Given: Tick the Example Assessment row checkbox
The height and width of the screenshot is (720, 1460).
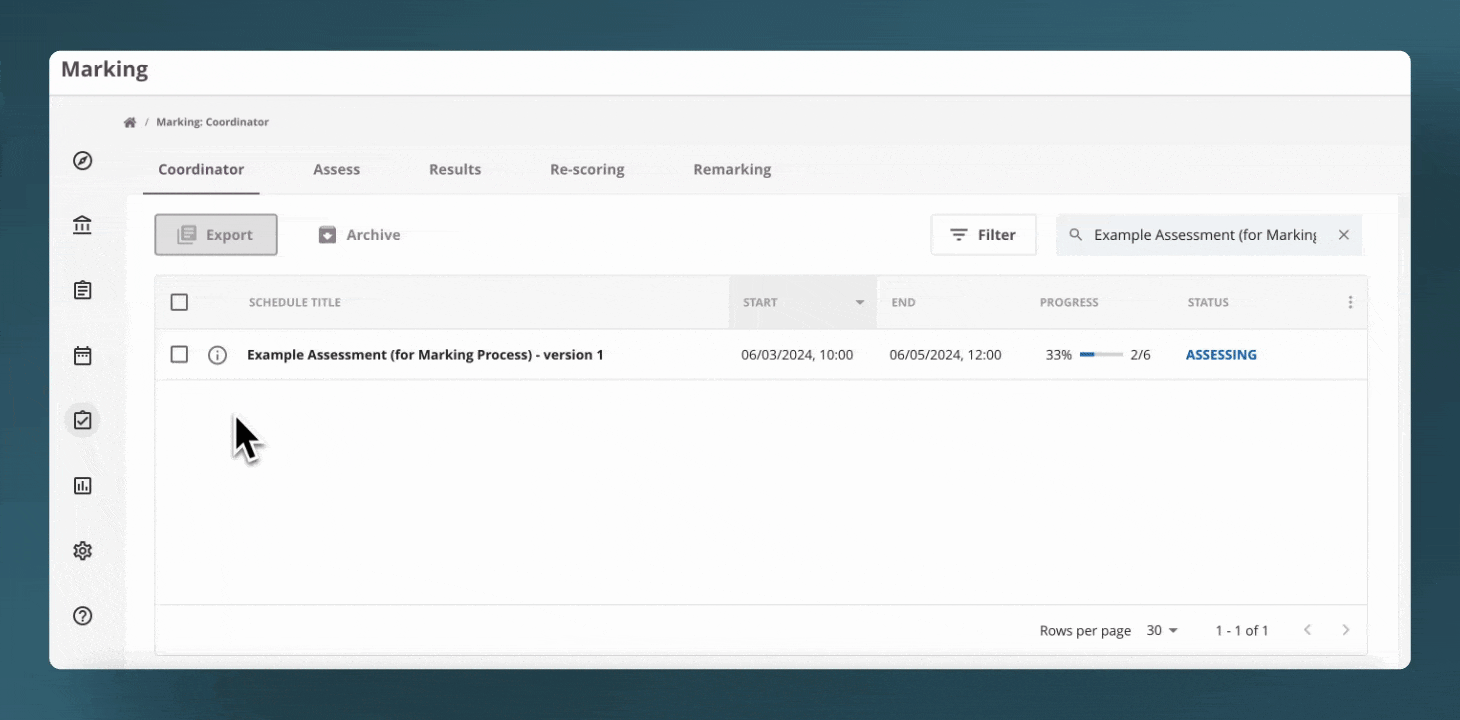Looking at the screenshot, I should point(179,354).
